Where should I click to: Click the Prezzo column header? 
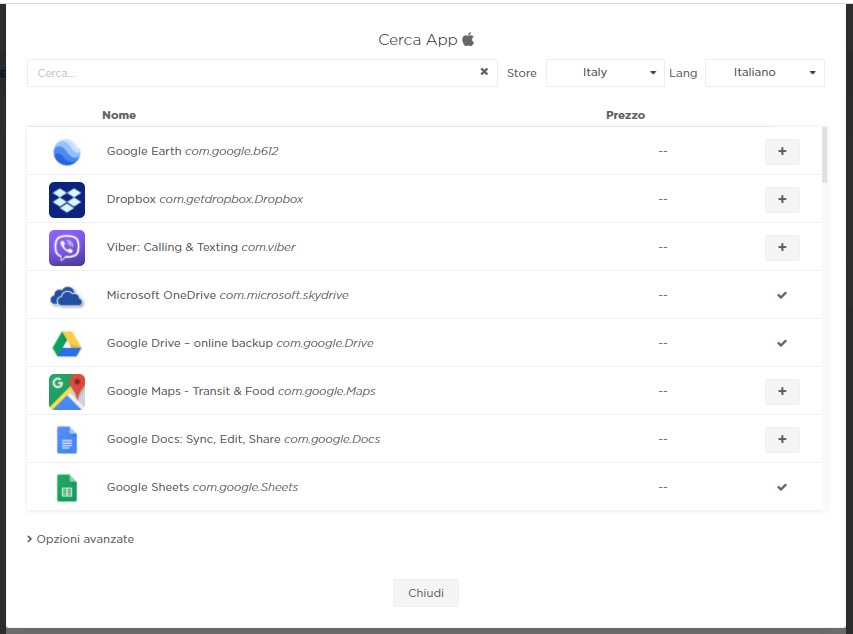626,115
